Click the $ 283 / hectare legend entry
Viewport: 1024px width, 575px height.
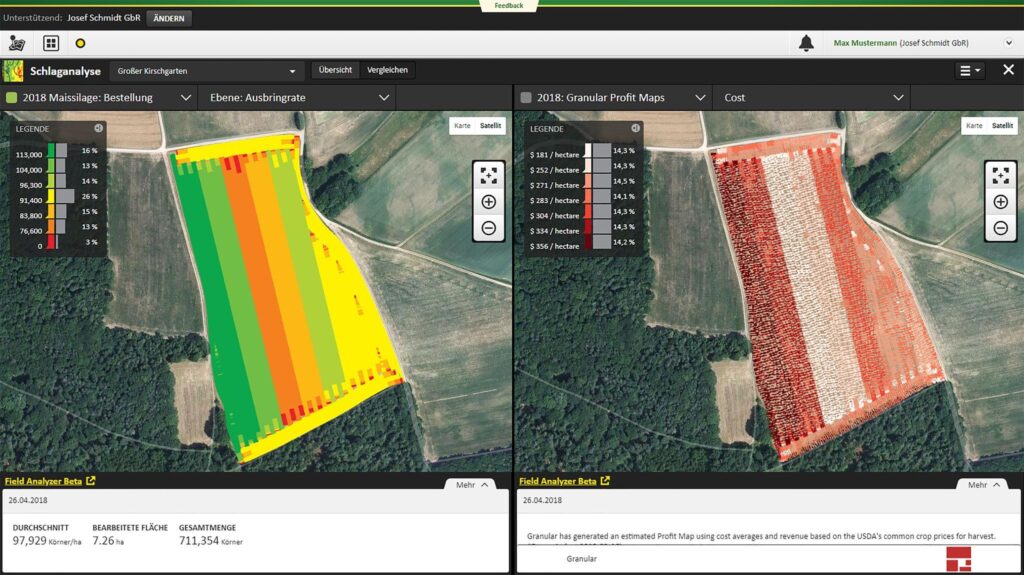pyautogui.click(x=554, y=201)
